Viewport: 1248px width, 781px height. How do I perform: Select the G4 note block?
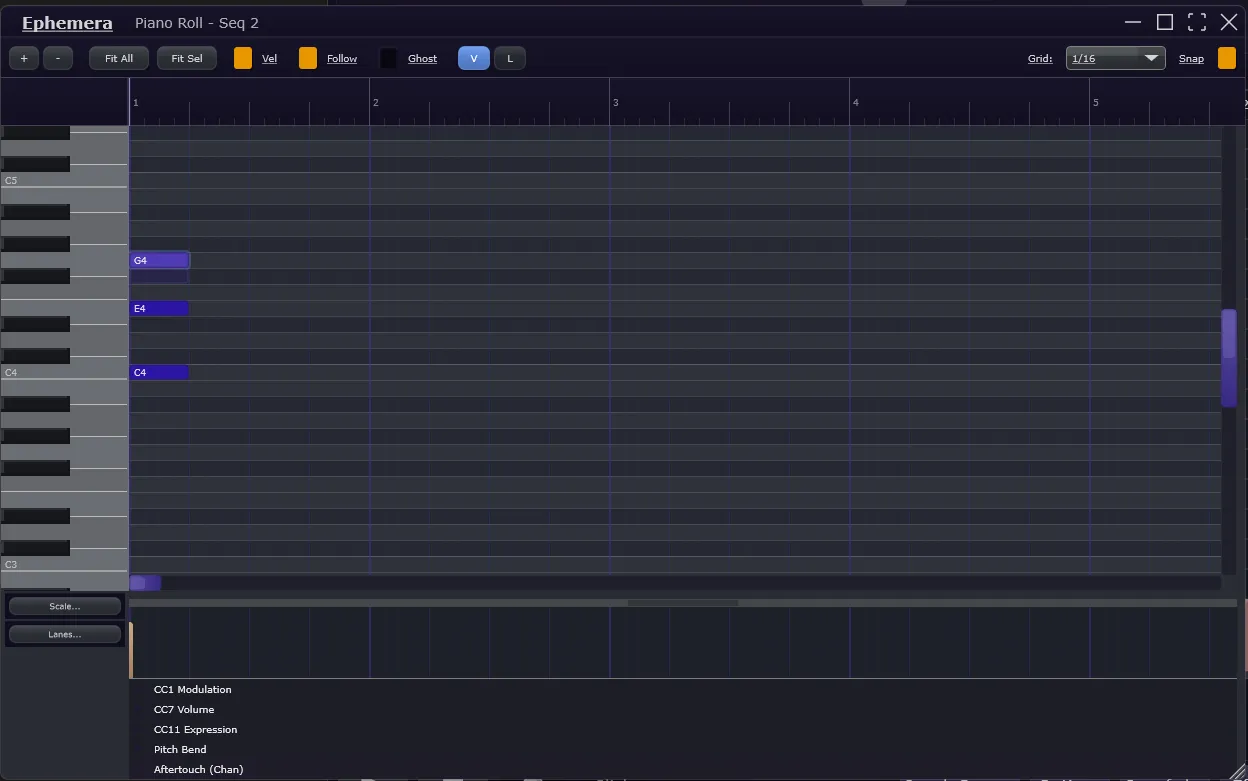point(159,260)
